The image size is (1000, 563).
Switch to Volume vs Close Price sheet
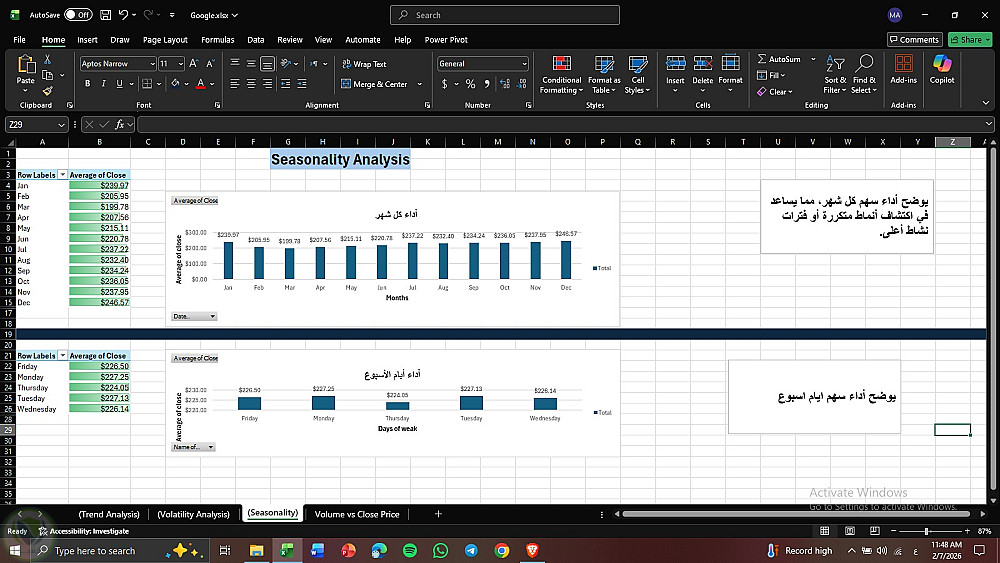coord(357,514)
